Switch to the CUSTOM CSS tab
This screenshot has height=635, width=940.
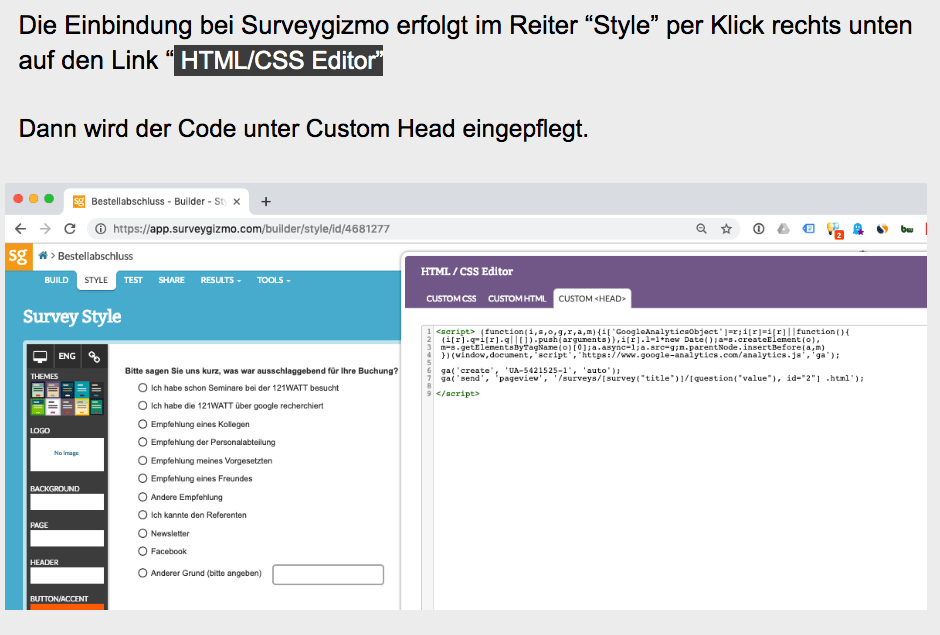[450, 298]
